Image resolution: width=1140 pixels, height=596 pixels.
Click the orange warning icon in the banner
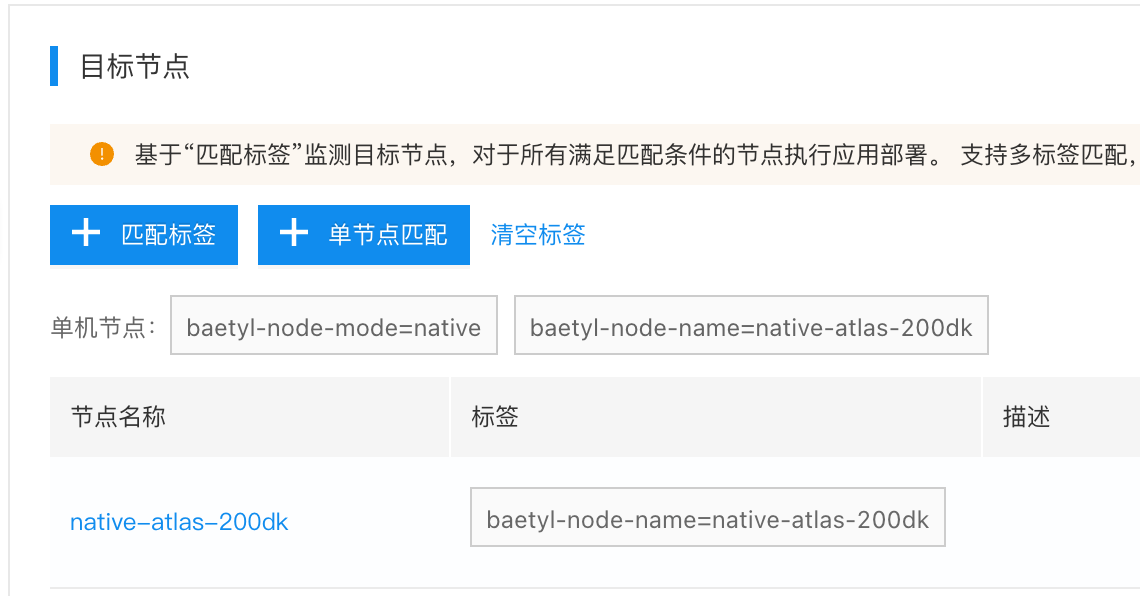click(x=102, y=154)
